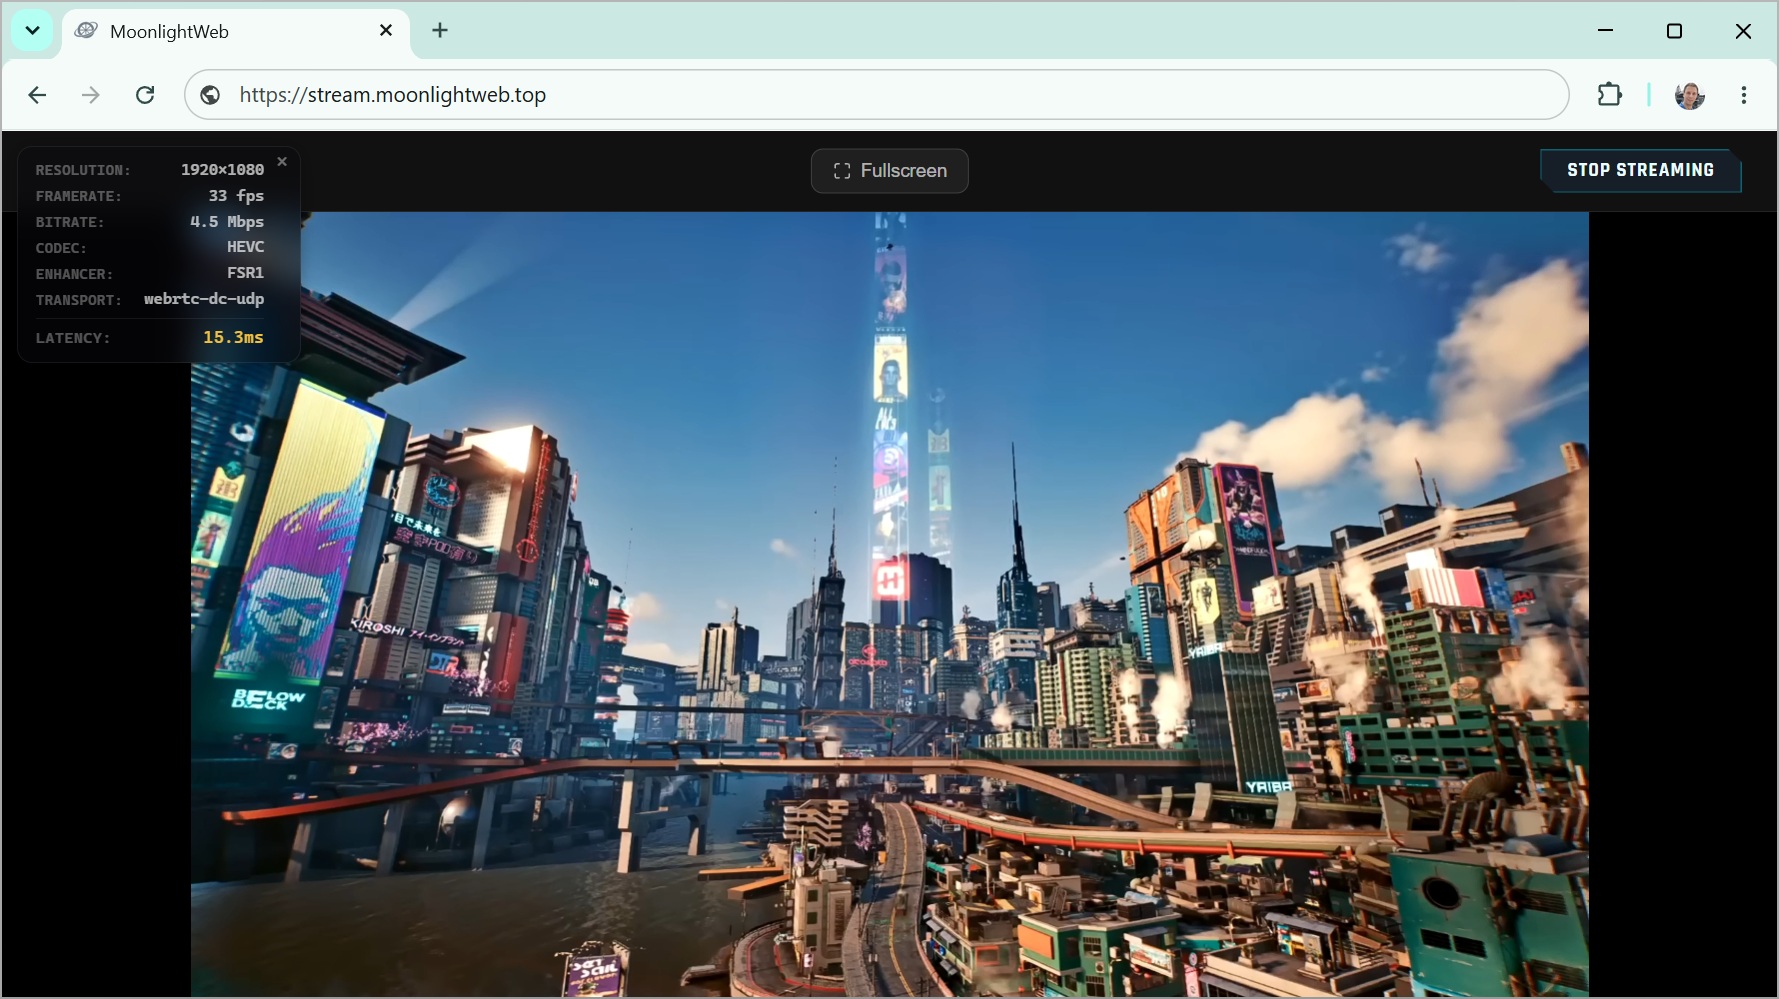Click the 15.3ms latency value
Image resolution: width=1779 pixels, height=999 pixels.
point(233,338)
